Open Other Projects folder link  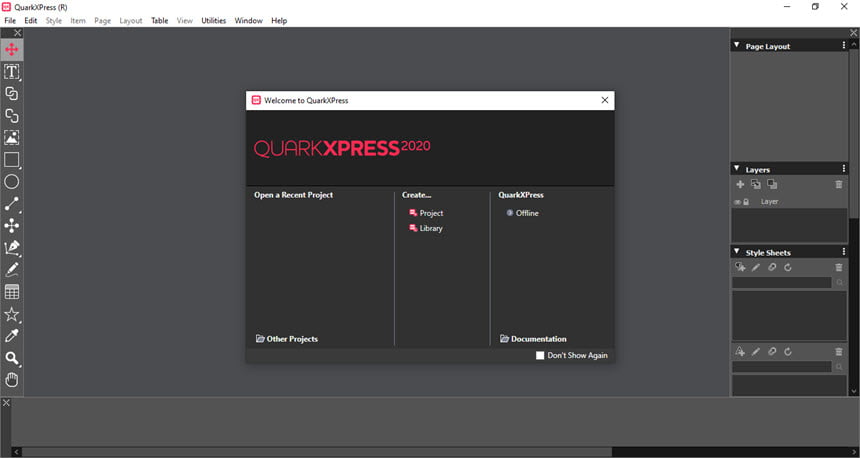tap(287, 339)
